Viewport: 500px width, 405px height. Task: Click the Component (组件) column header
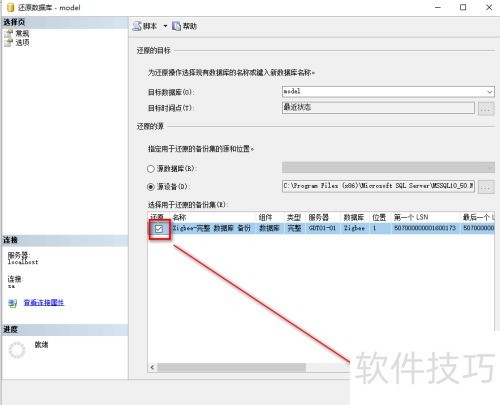tap(270, 217)
